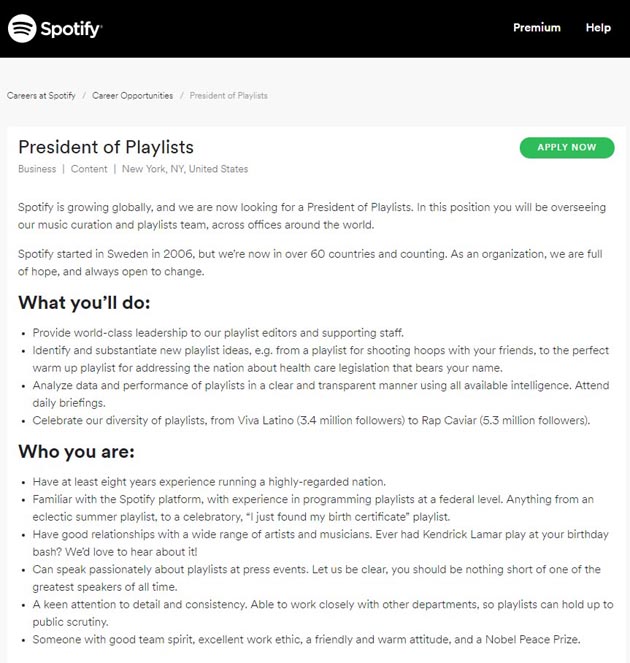Click paragraph about Spotify starting in Sweden
This screenshot has width=630, height=663.
point(312,263)
